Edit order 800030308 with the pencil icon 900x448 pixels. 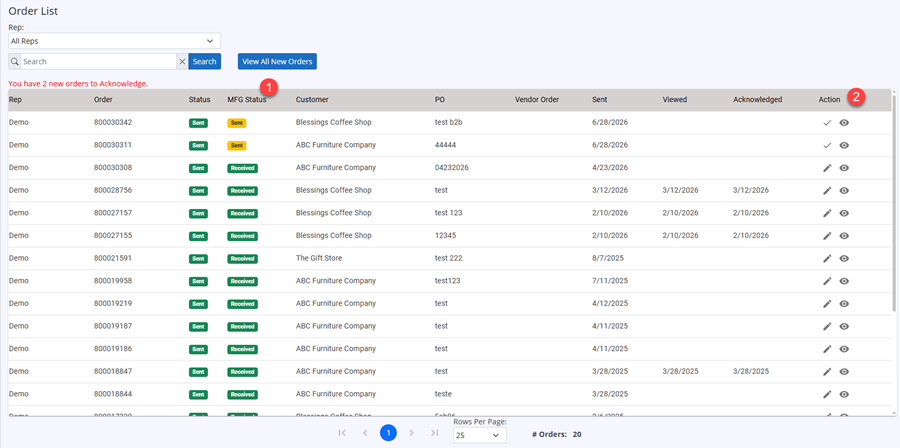point(827,168)
